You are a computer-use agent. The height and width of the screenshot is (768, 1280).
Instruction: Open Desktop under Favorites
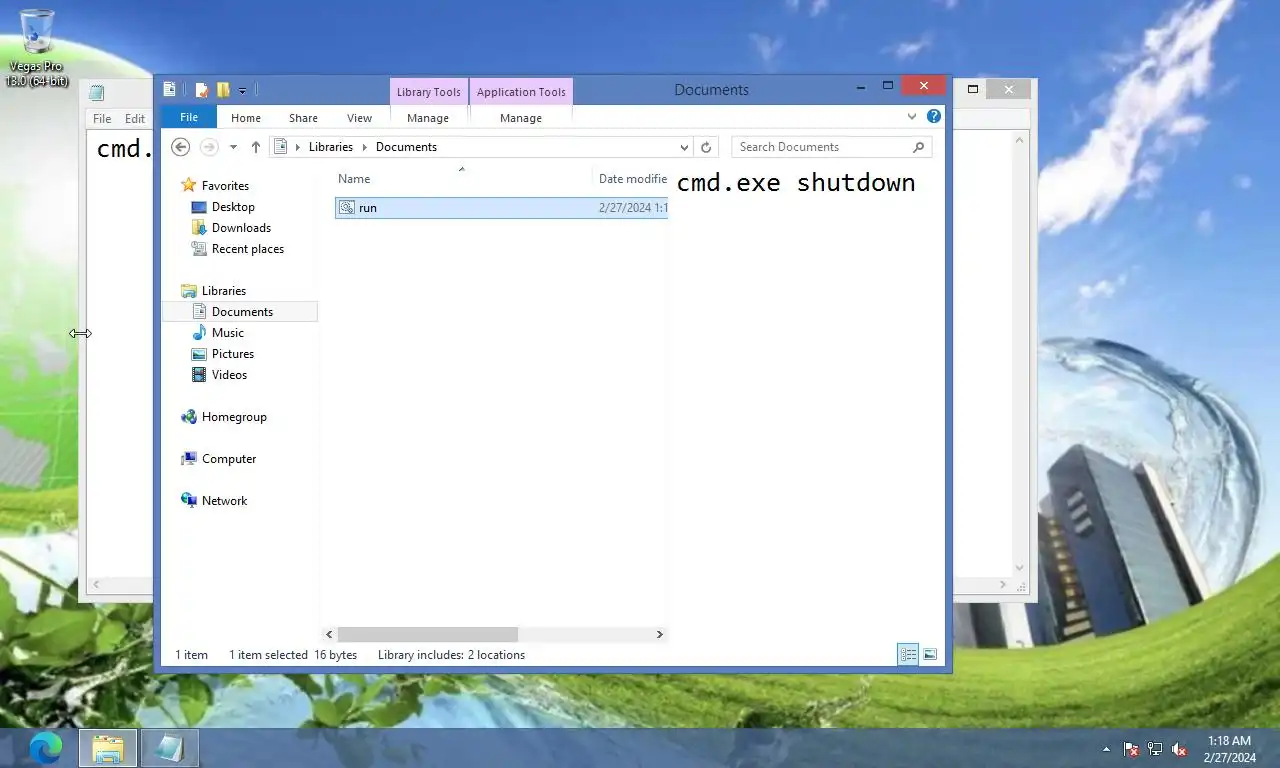[x=233, y=207]
